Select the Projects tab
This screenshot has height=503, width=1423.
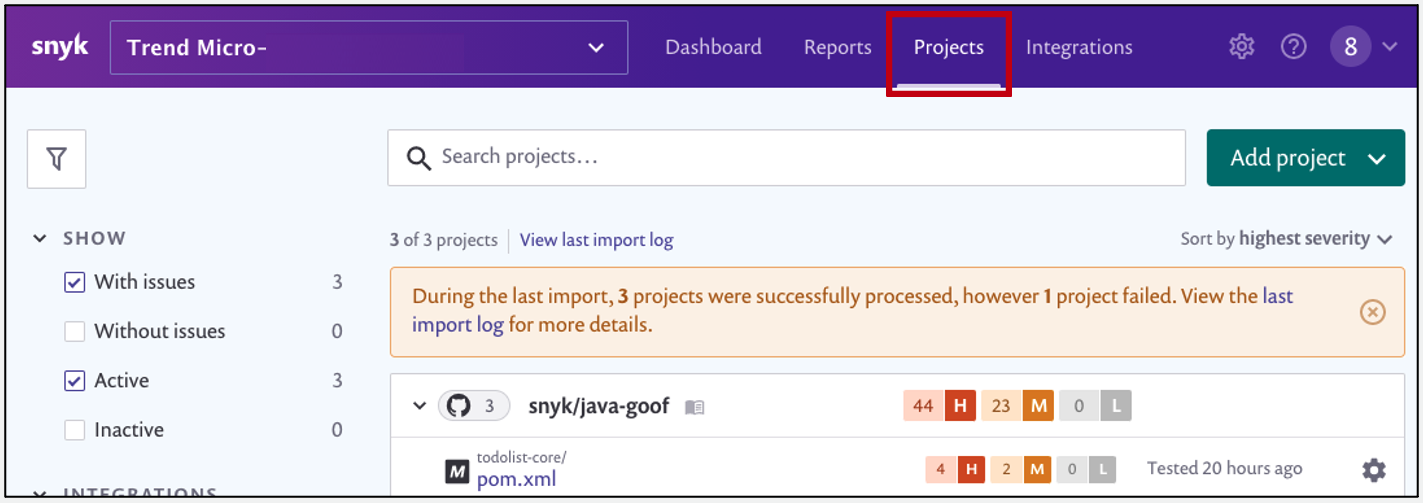tap(948, 47)
